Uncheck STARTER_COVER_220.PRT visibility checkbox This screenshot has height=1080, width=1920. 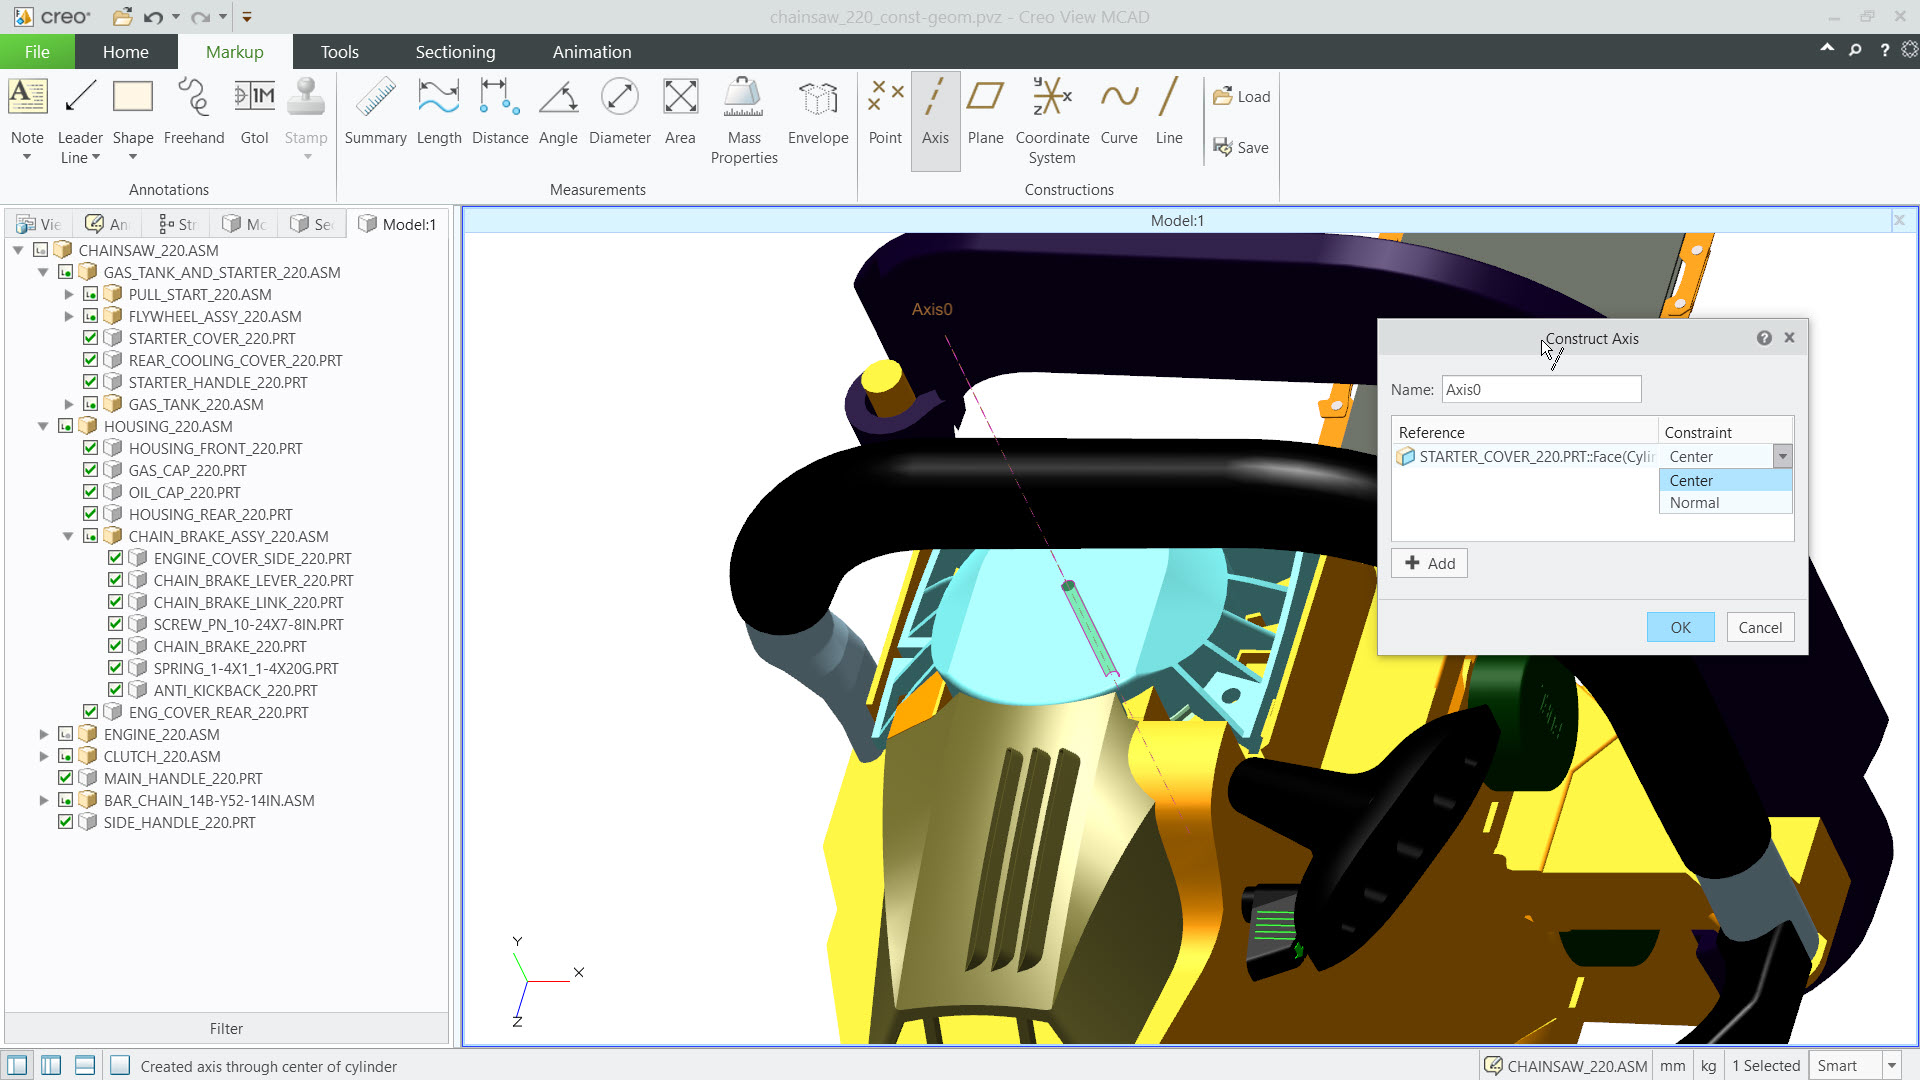pos(91,338)
